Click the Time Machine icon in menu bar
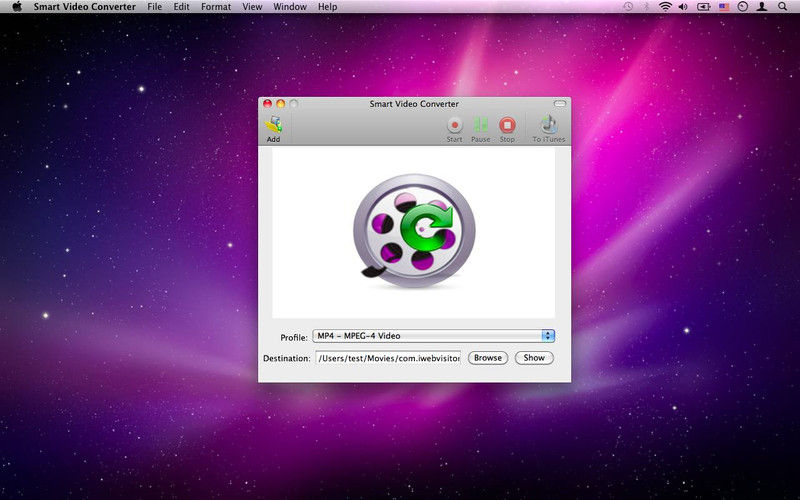This screenshot has height=500, width=800. [628, 7]
